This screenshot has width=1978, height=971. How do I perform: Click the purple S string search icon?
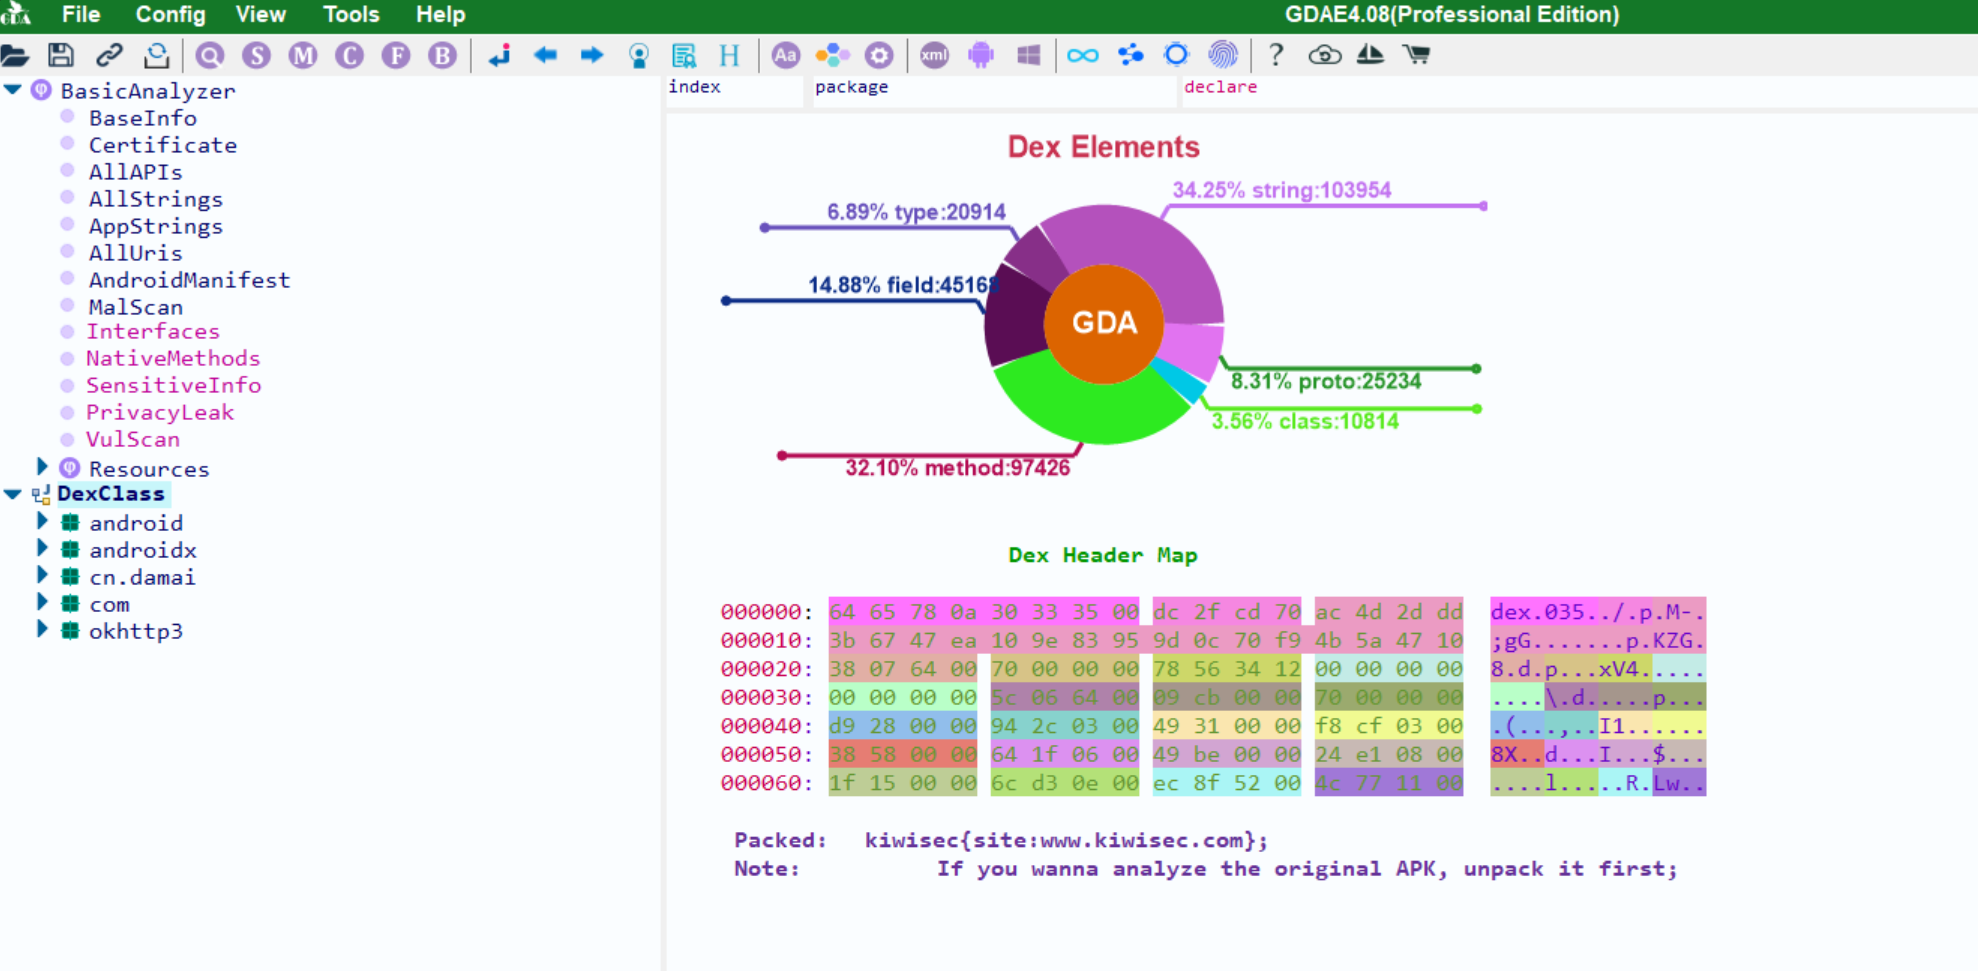pyautogui.click(x=256, y=55)
